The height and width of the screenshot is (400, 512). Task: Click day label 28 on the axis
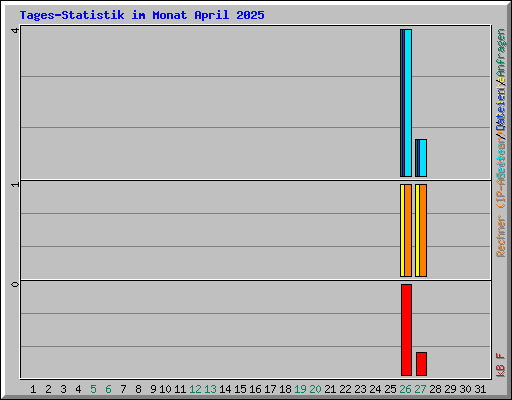point(435,389)
